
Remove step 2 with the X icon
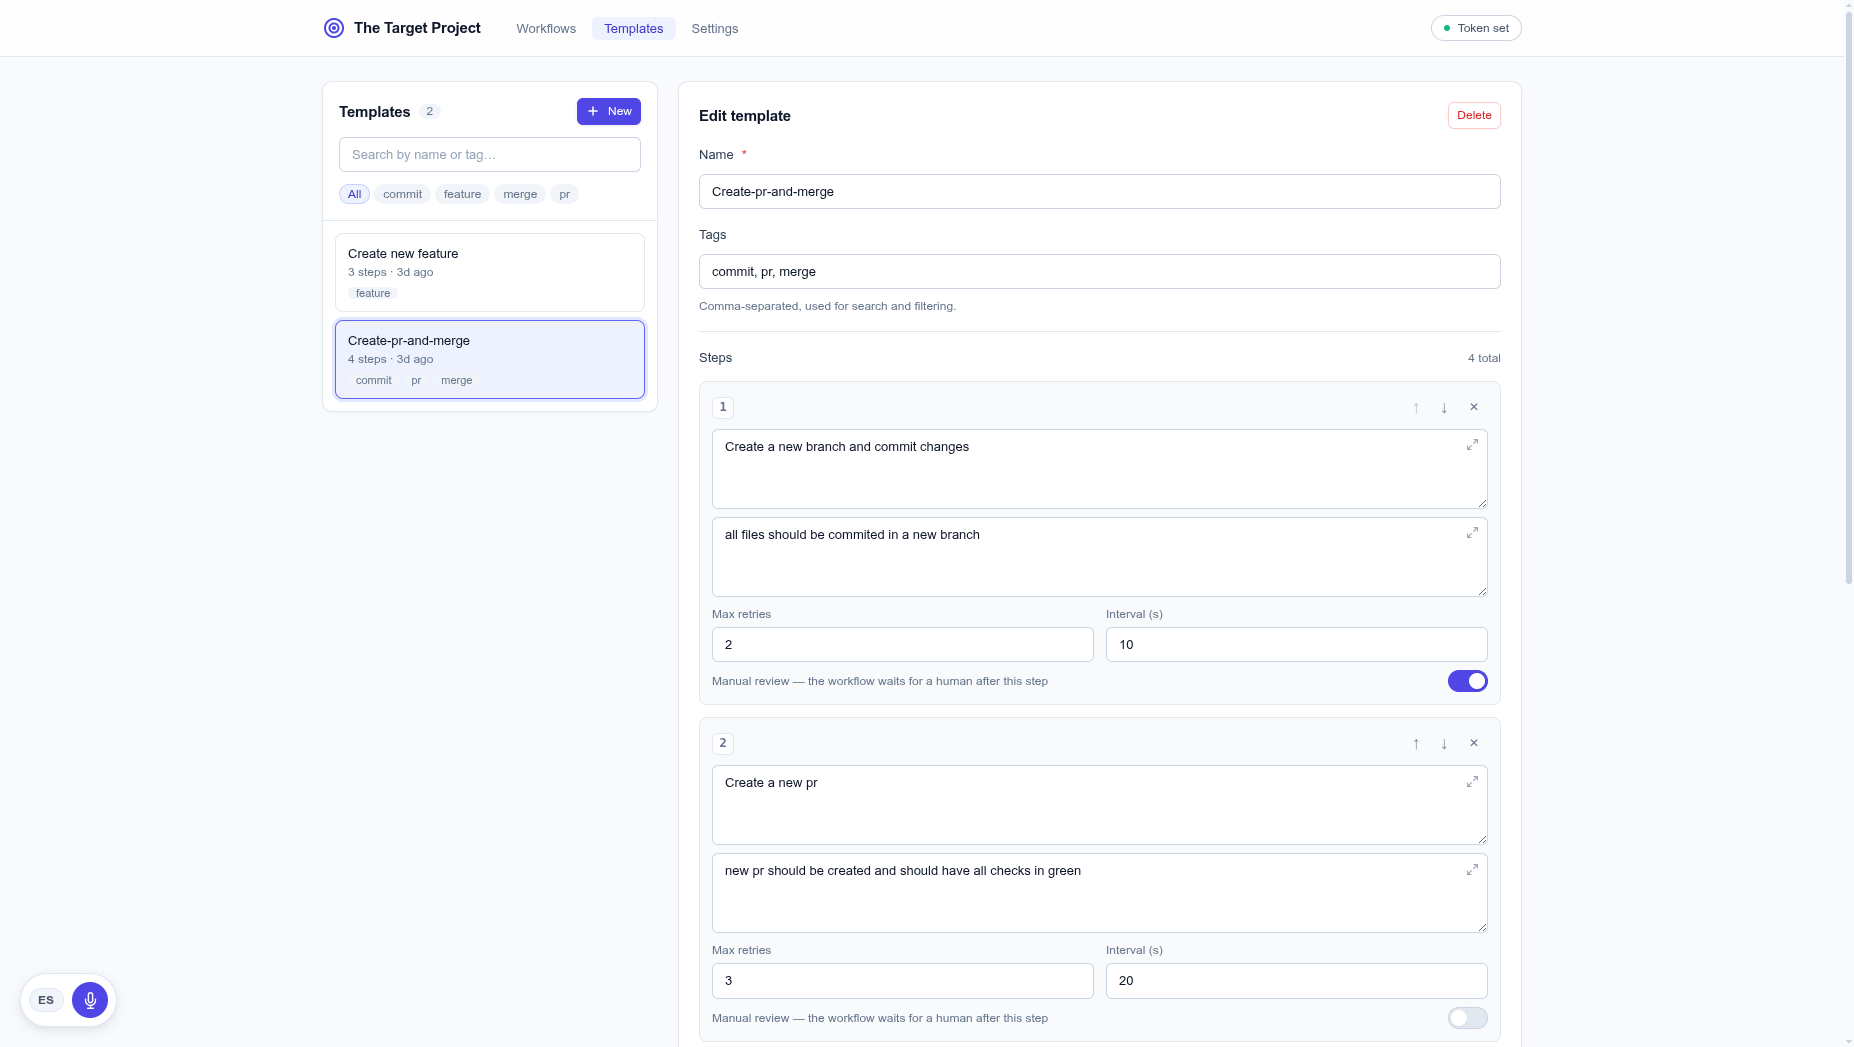(x=1474, y=743)
